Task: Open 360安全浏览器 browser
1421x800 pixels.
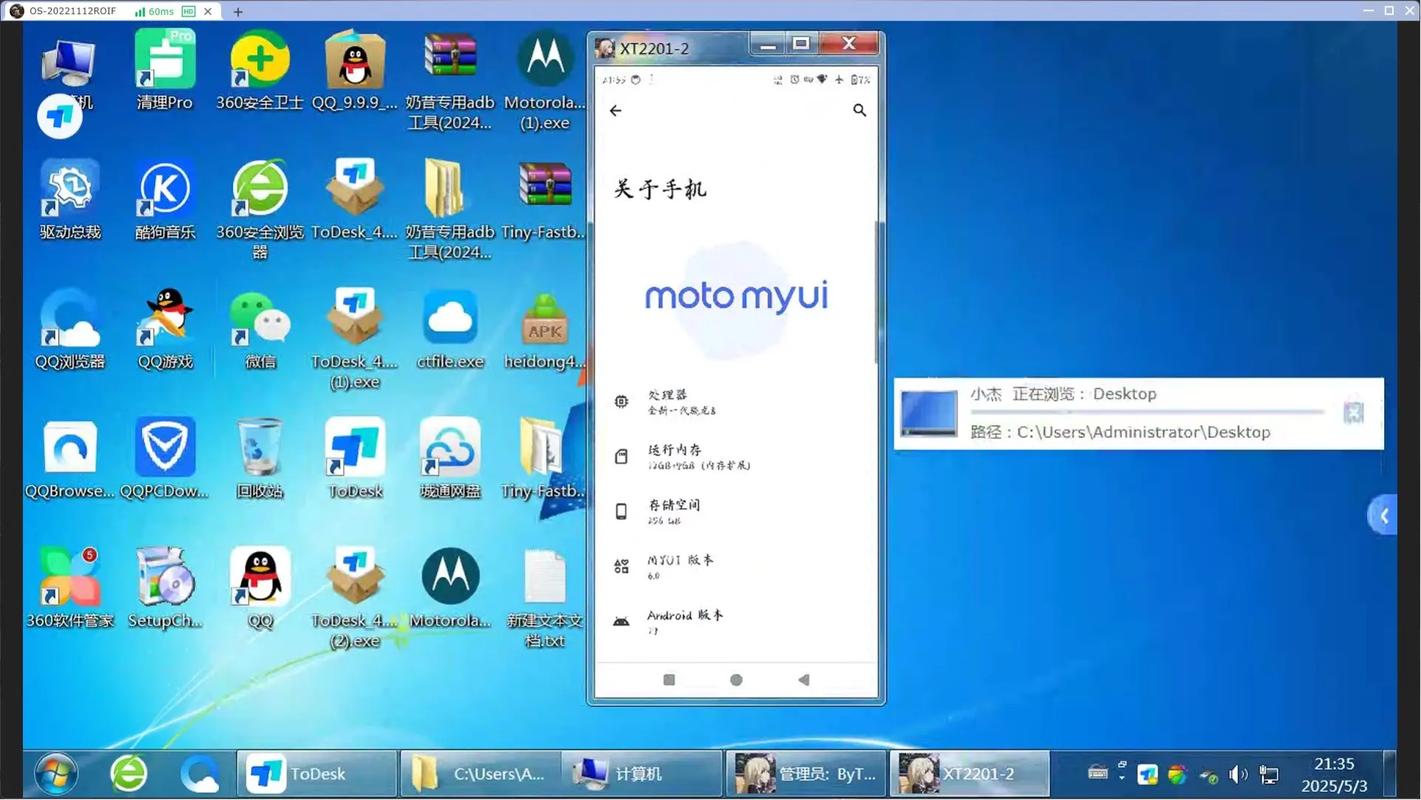Action: (x=259, y=190)
